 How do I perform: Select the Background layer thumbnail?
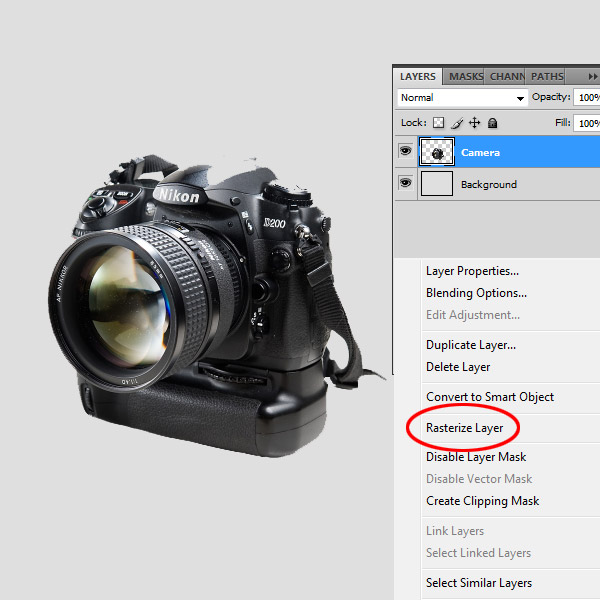tap(437, 184)
